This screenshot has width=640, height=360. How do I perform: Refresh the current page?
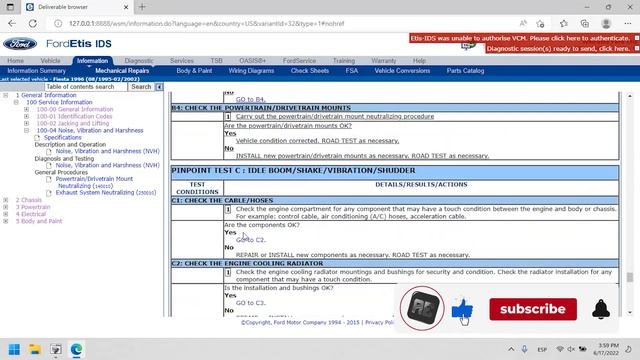(33, 24)
